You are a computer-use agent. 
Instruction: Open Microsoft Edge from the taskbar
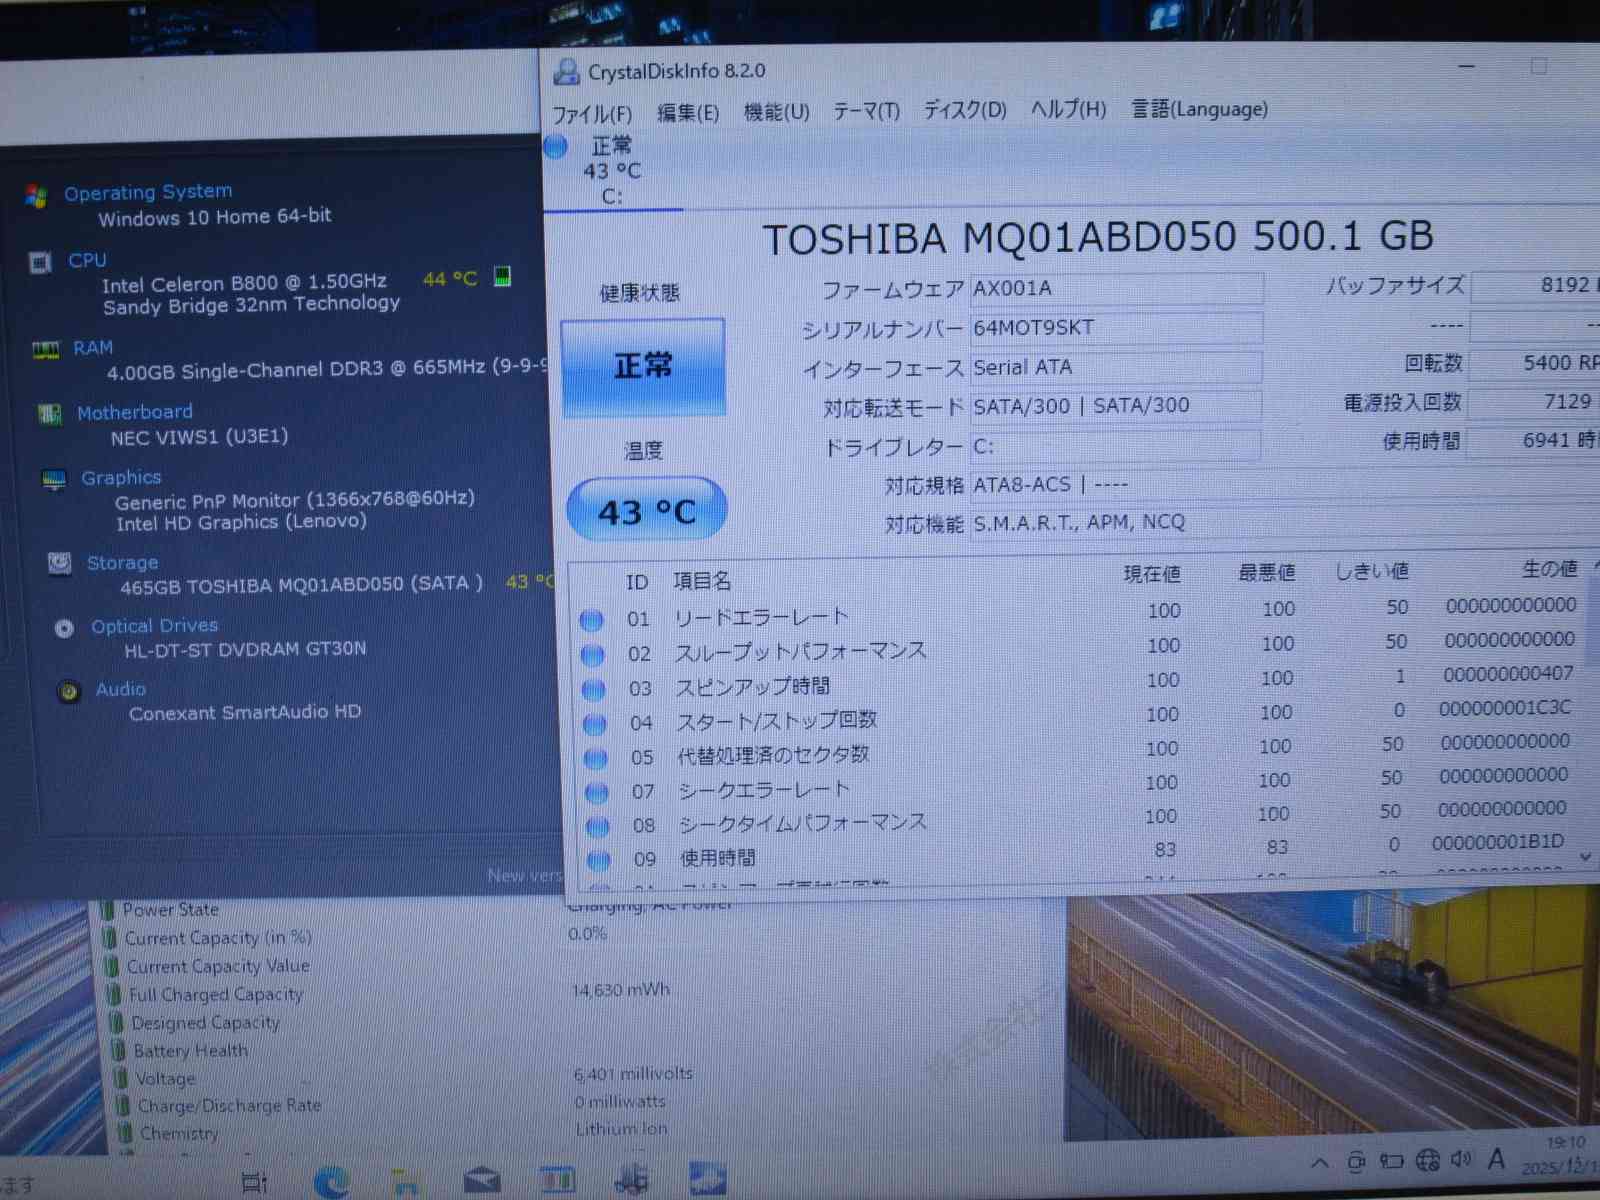[x=330, y=1183]
